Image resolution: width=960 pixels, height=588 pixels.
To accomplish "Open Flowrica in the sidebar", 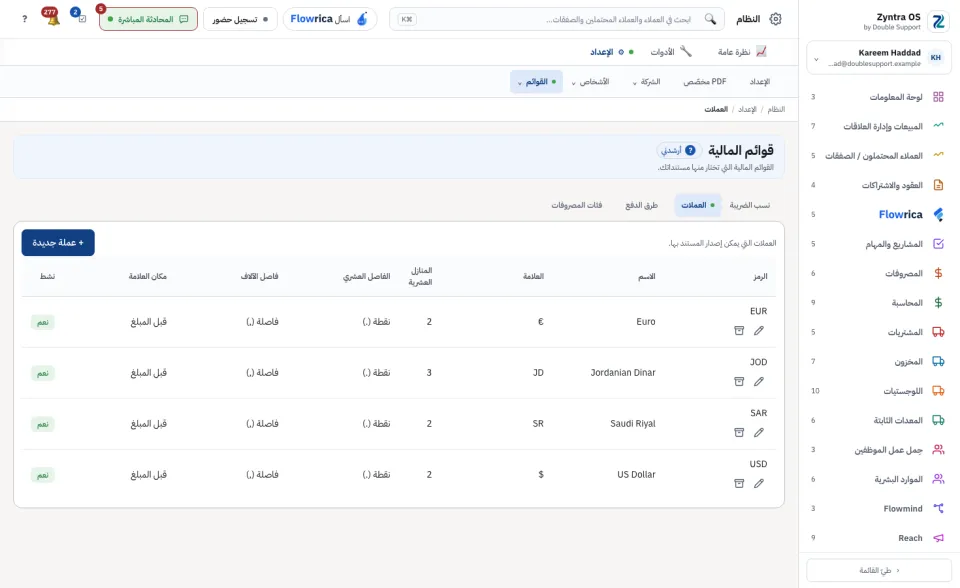I will pyautogui.click(x=877, y=214).
